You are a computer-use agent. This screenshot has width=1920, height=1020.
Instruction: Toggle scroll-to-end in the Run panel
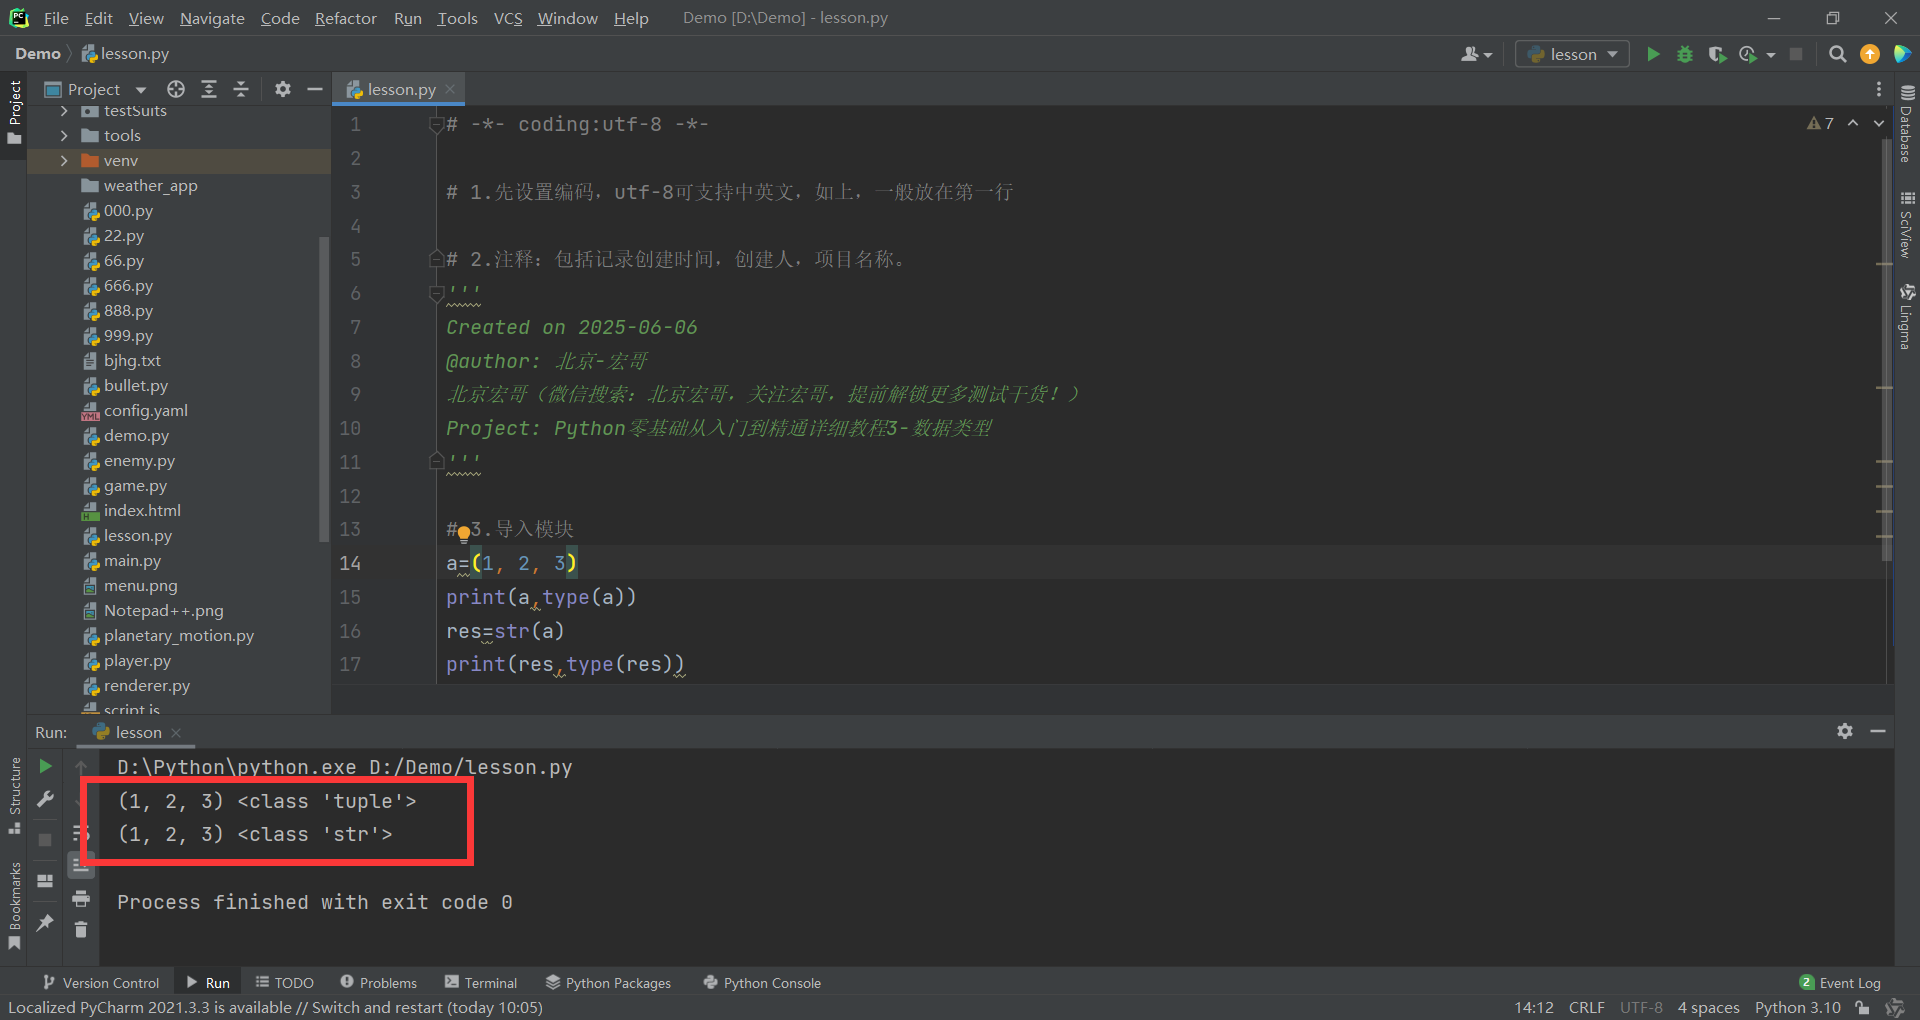pos(81,865)
